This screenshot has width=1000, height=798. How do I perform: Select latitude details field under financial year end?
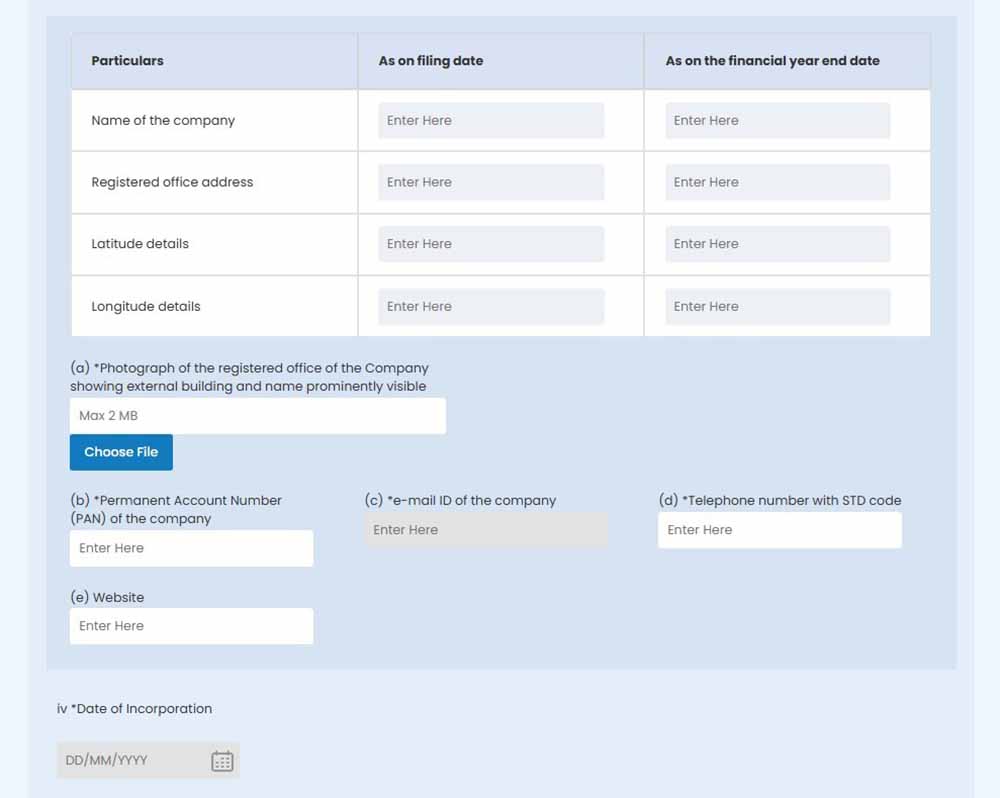click(777, 244)
